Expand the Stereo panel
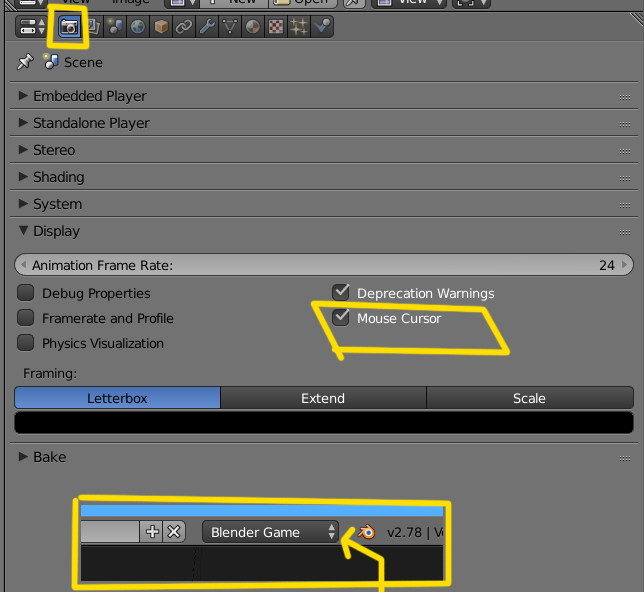Screen dimensions: 644x592 pyautogui.click(x=23, y=150)
